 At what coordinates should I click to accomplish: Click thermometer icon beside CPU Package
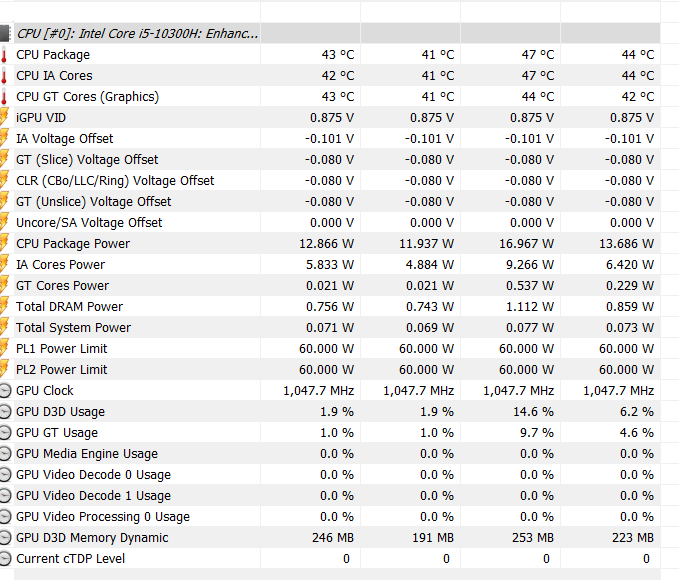(4, 55)
